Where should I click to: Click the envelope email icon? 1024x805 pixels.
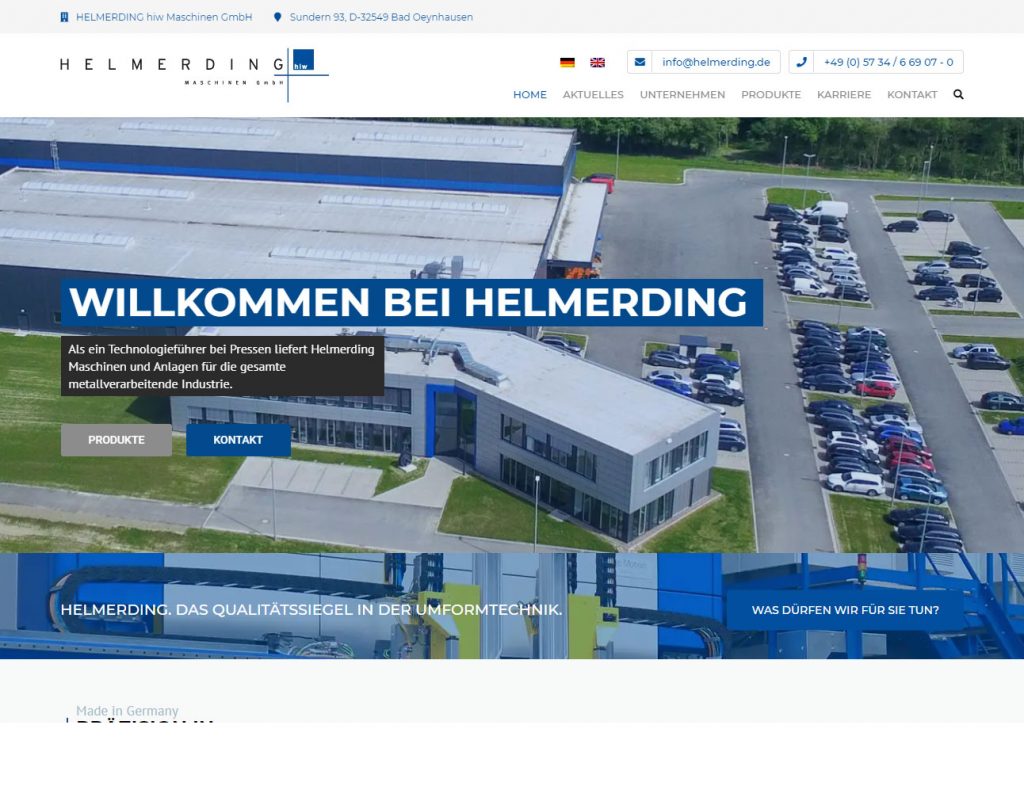640,62
